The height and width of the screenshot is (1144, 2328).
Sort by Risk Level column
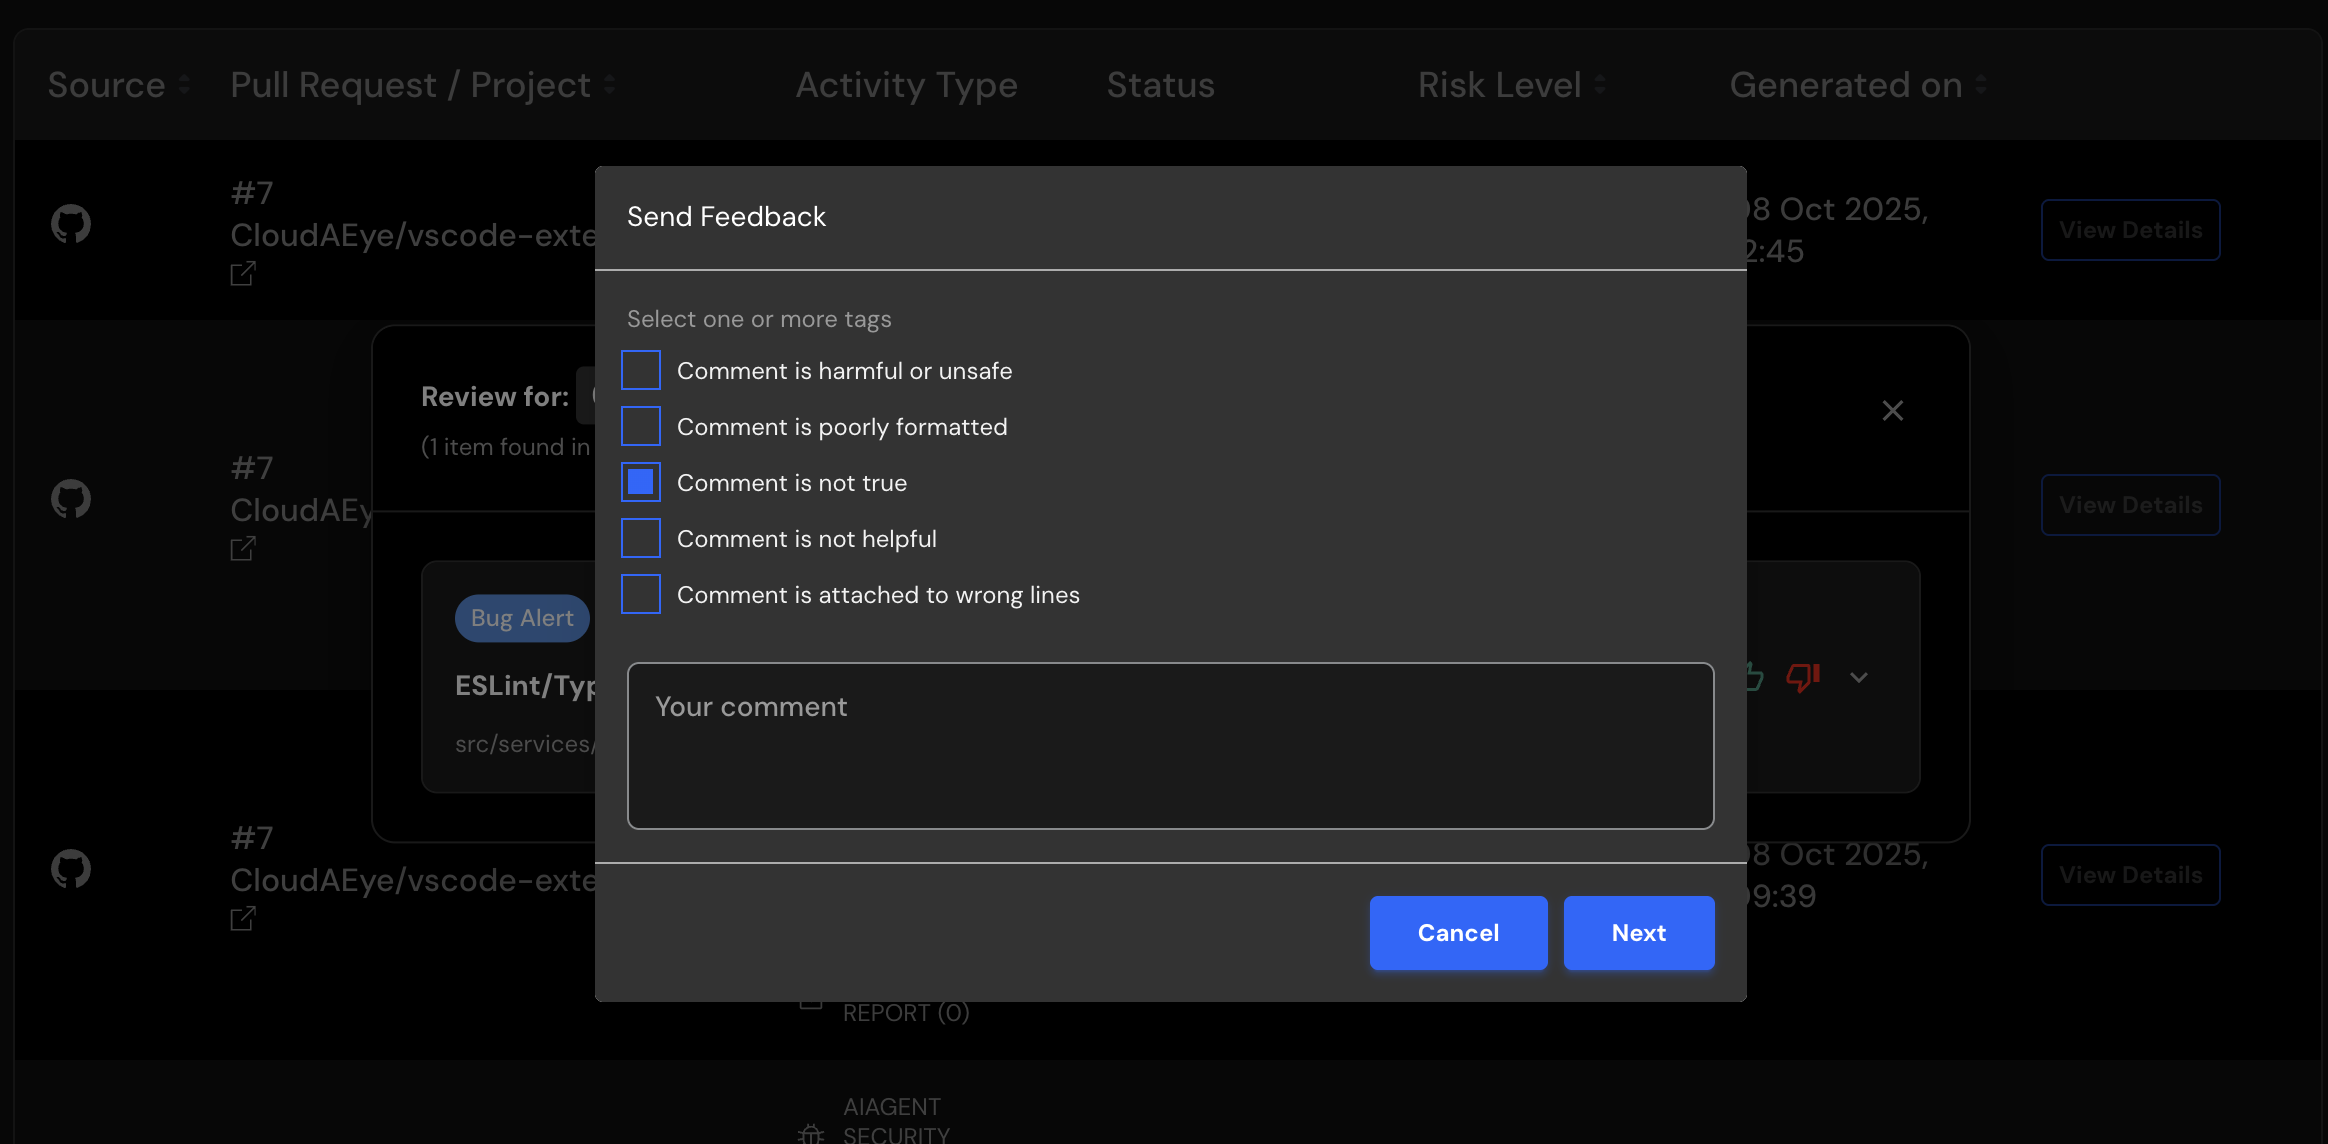(x=1600, y=85)
